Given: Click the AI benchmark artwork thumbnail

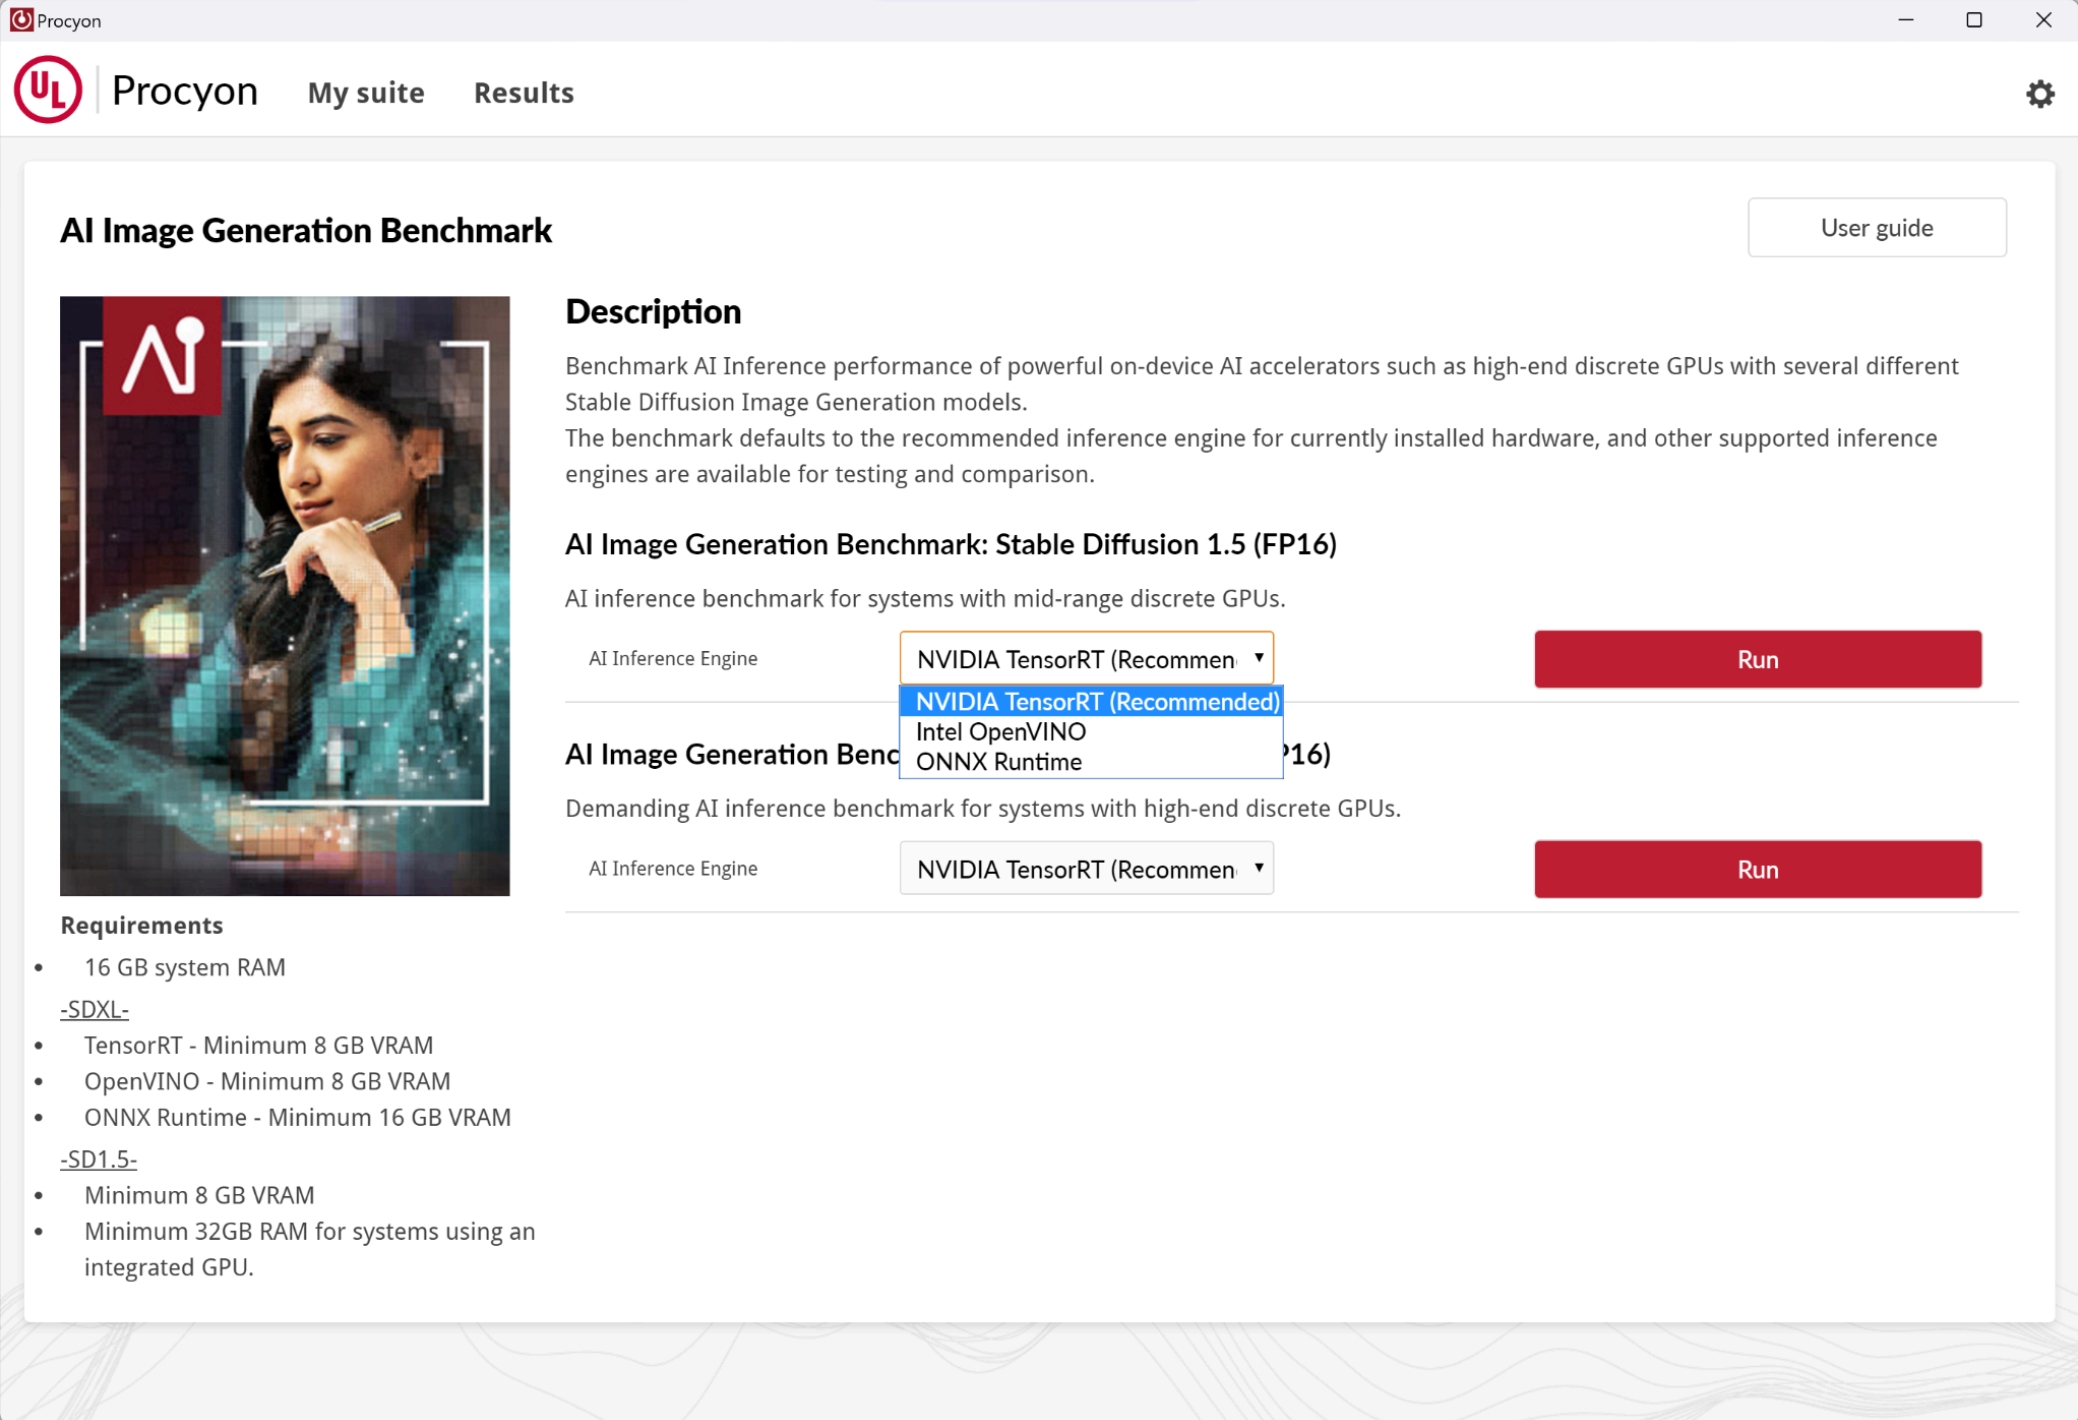Looking at the screenshot, I should [285, 595].
